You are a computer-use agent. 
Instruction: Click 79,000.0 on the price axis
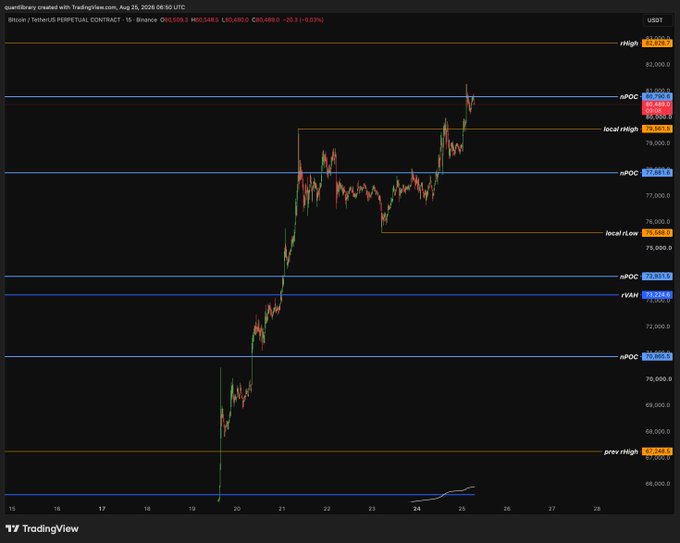click(658, 143)
